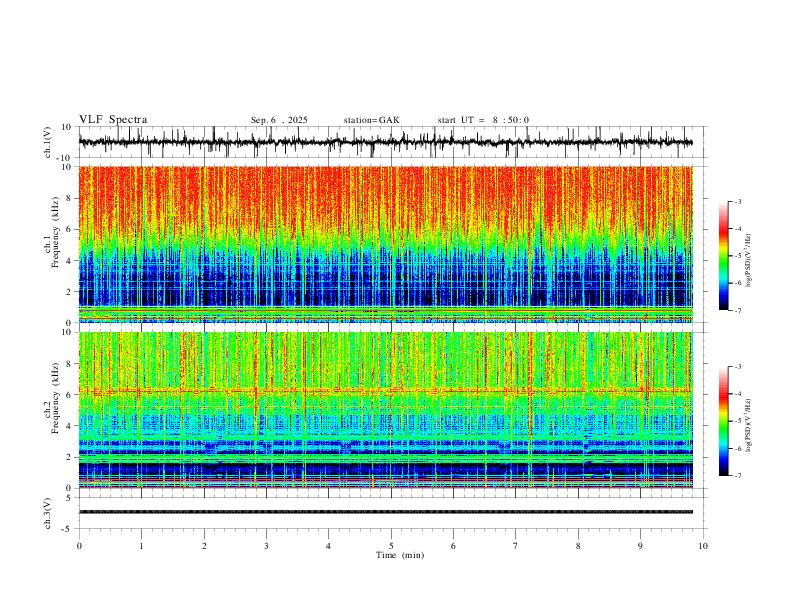The height and width of the screenshot is (612, 792).
Task: Click the "ch.1(V)" waveform axis label
Action: 47,142
